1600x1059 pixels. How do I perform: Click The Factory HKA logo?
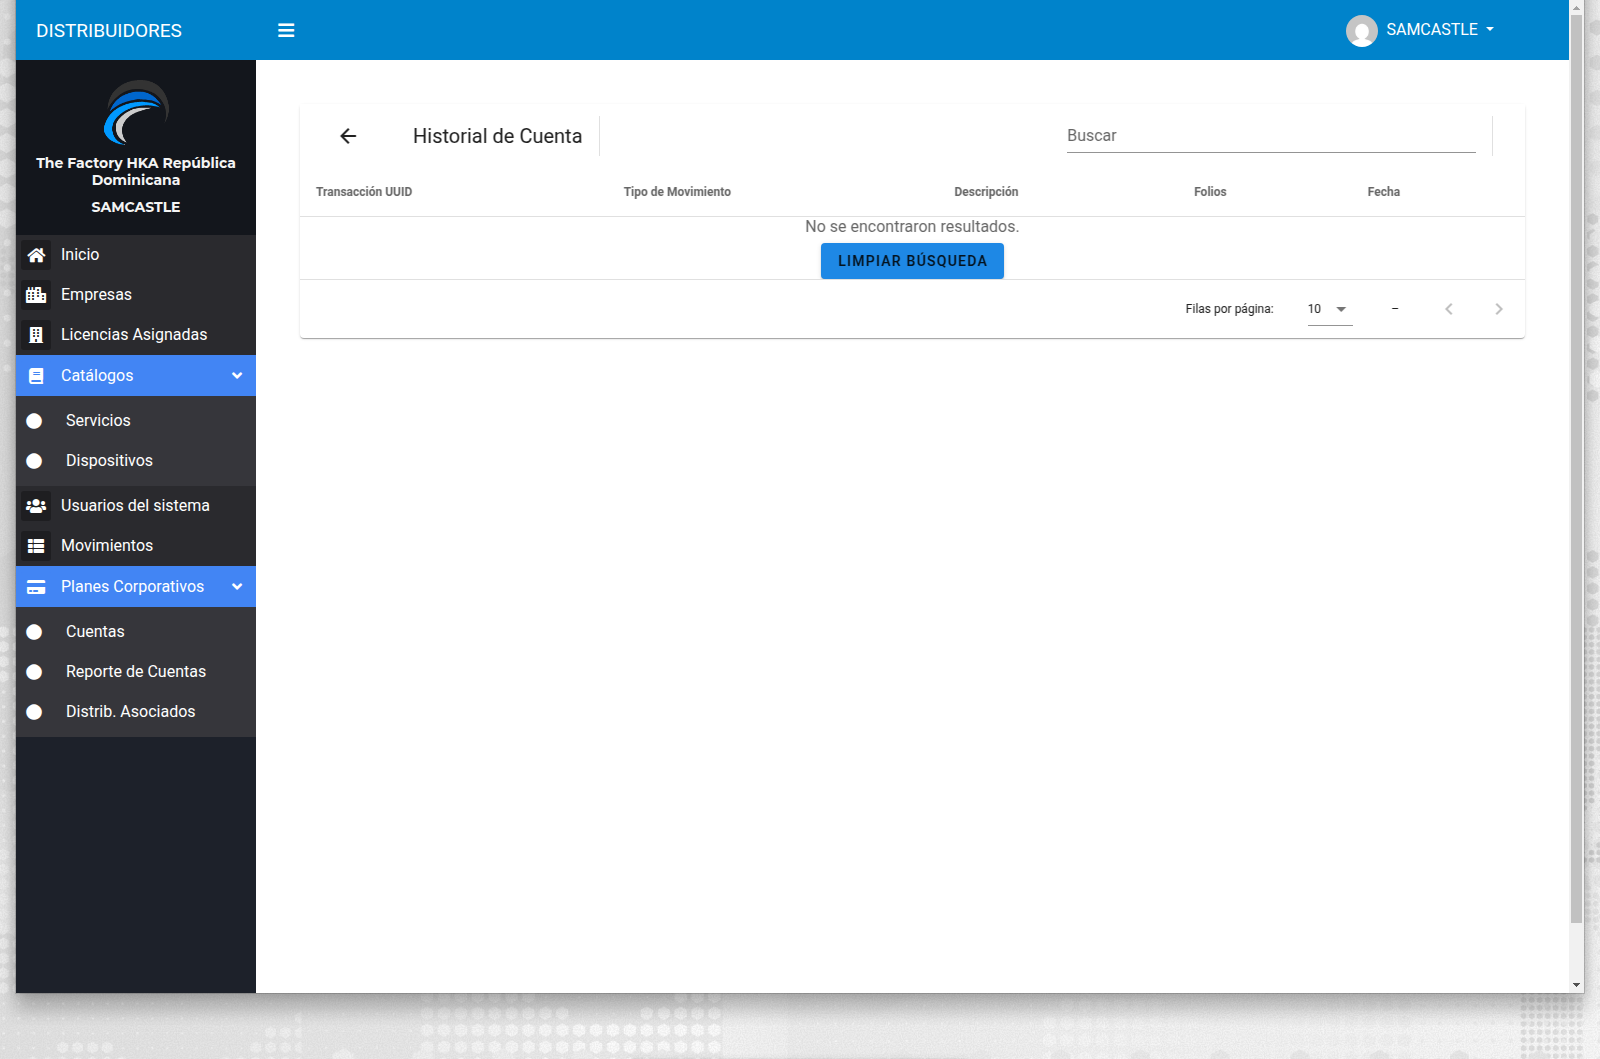pyautogui.click(x=136, y=112)
